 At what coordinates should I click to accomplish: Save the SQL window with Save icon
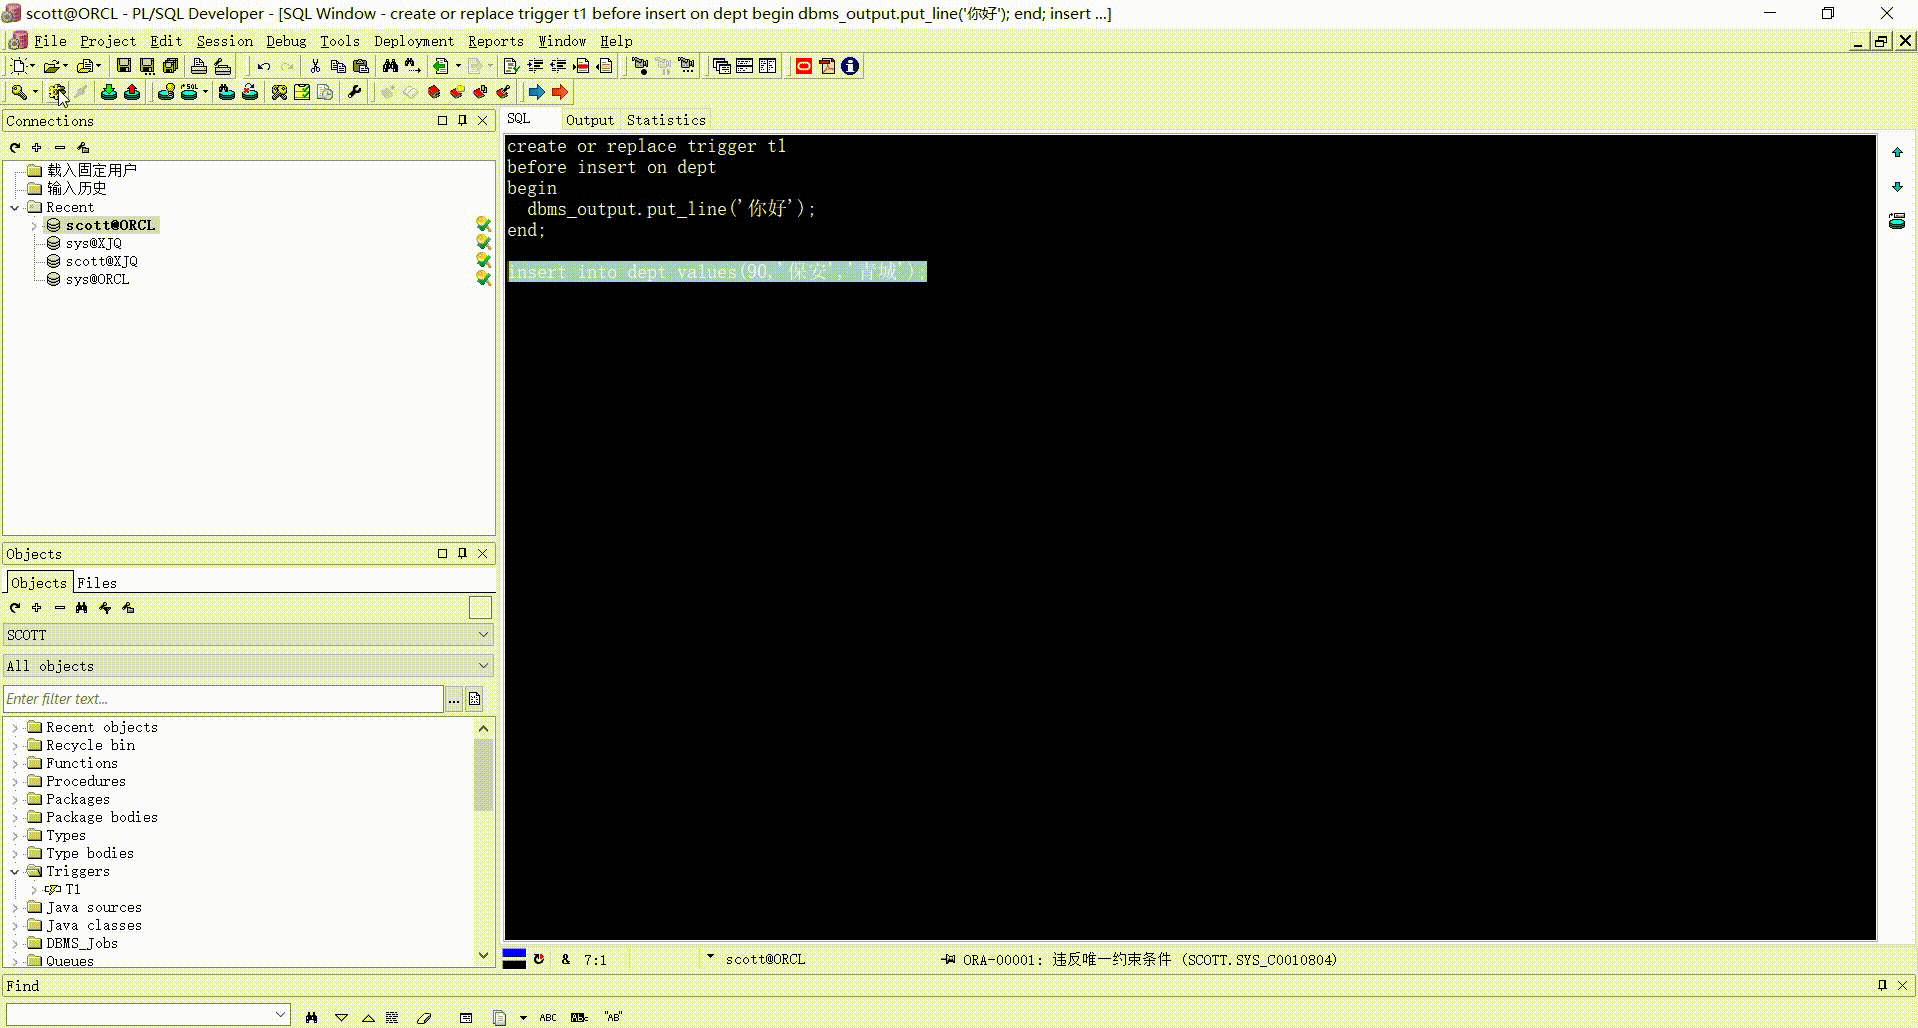click(124, 66)
